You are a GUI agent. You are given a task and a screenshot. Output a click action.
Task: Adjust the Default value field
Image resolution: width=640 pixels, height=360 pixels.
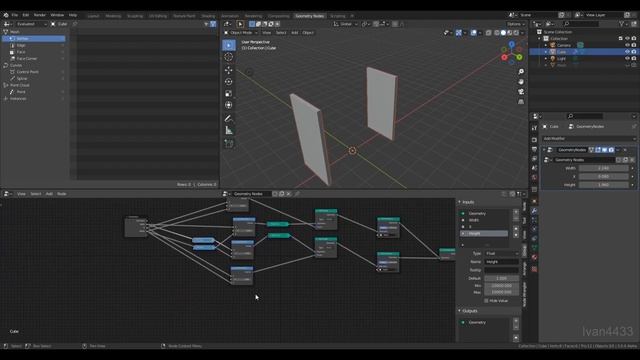pos(502,278)
